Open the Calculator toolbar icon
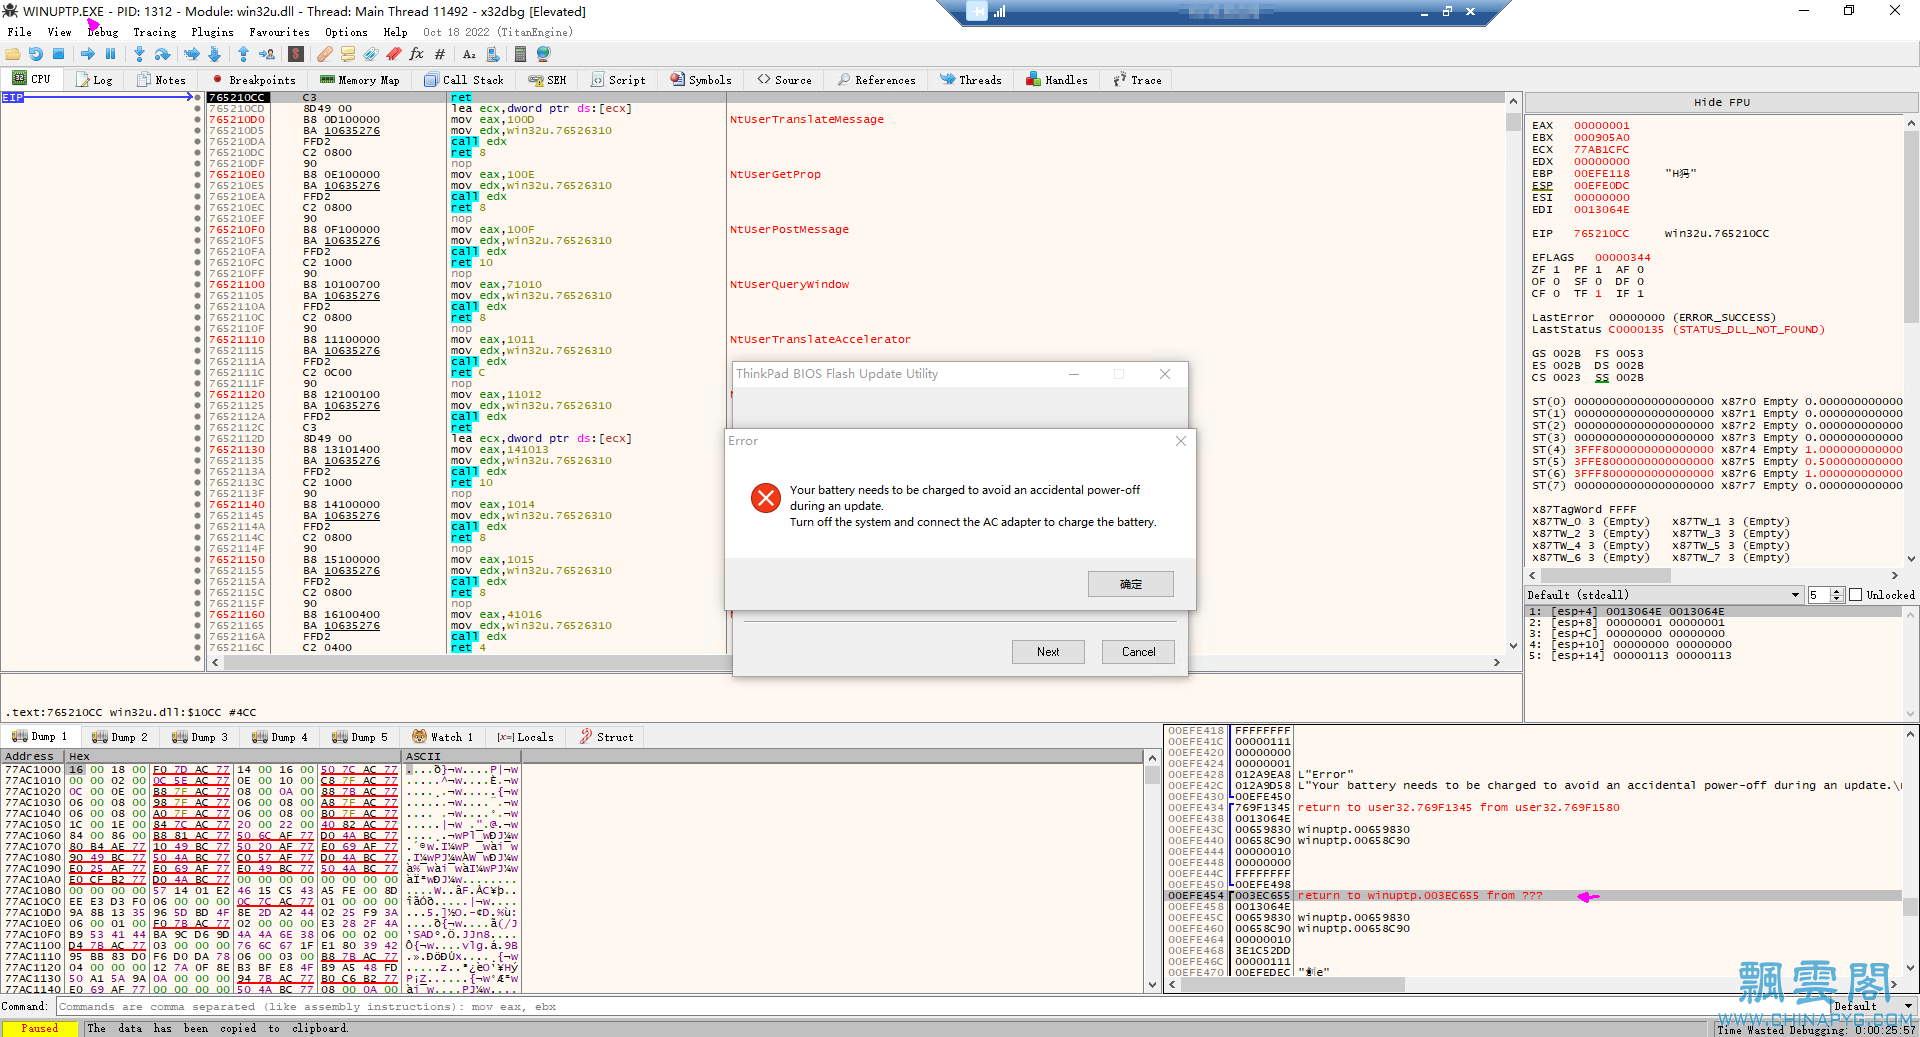 point(520,54)
